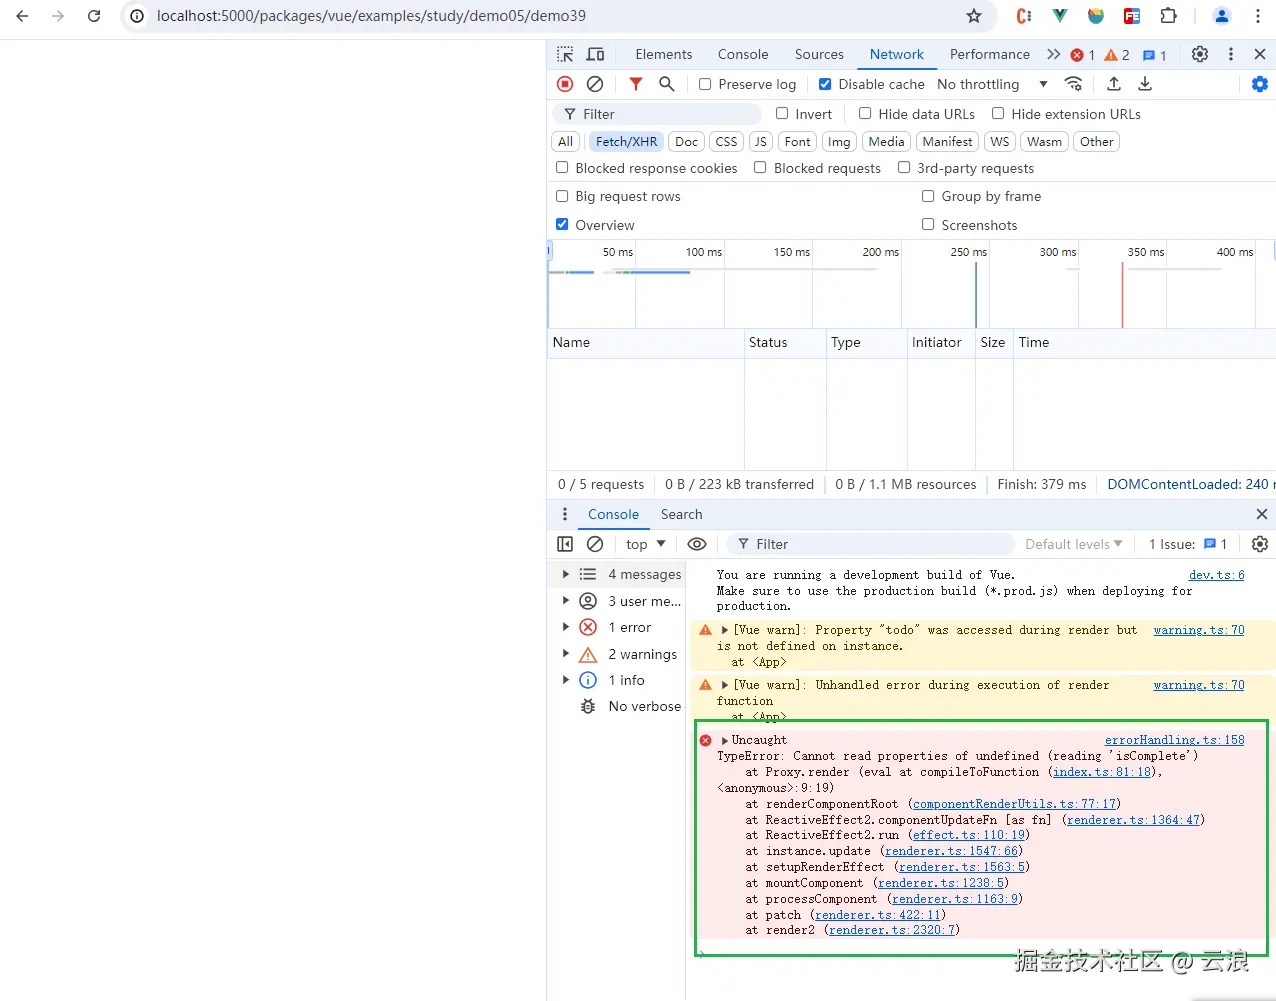Enable Hide extension URLs
The image size is (1276, 1001).
[998, 114]
